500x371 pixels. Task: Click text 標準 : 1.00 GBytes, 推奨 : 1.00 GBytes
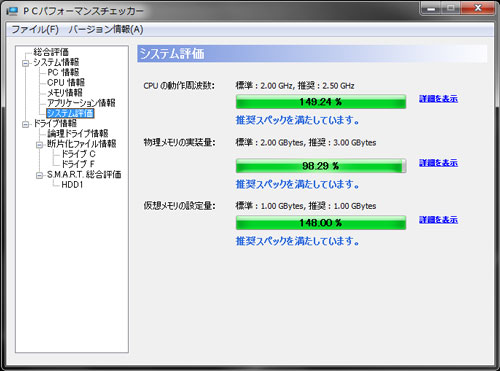tap(306, 206)
